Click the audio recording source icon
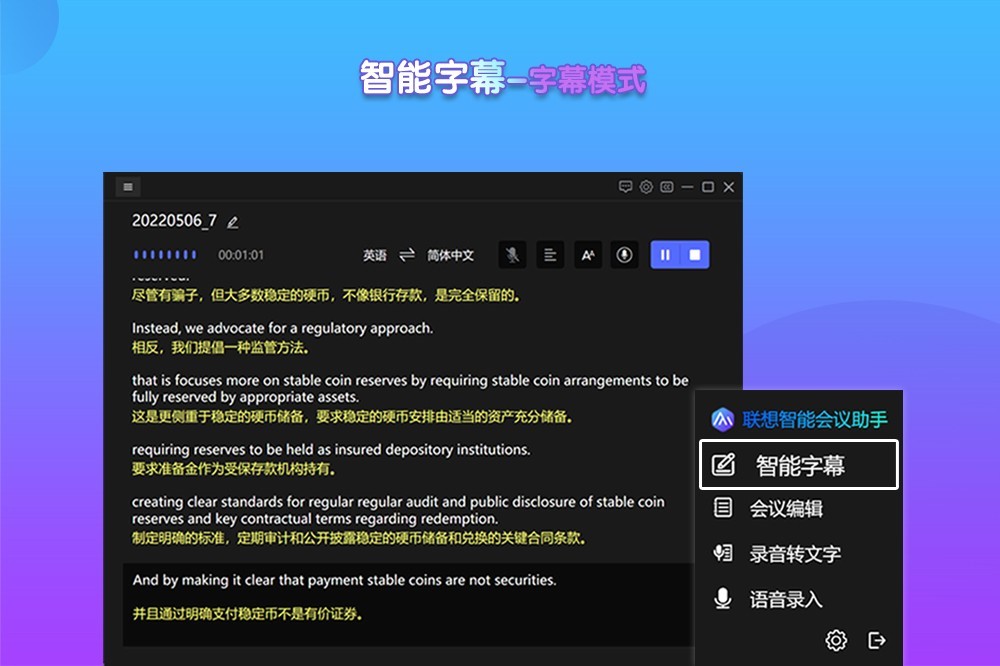This screenshot has width=1000, height=666. tap(624, 255)
